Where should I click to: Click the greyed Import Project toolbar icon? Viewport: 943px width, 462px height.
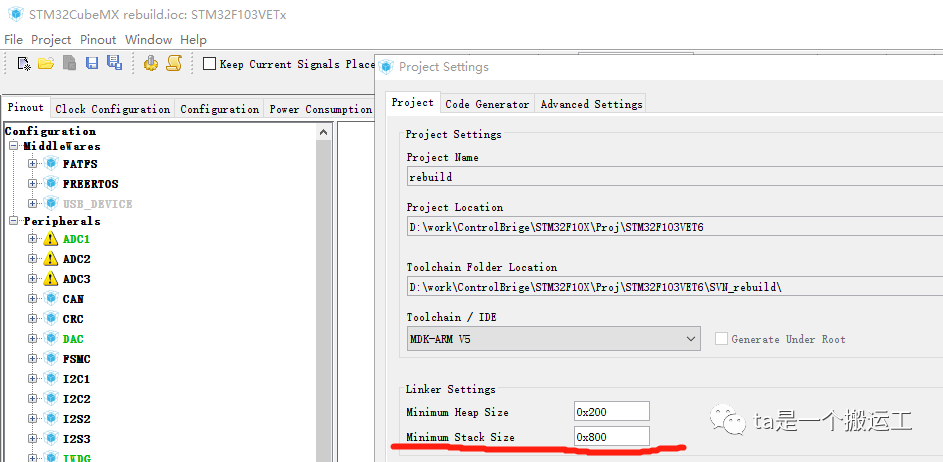70,63
